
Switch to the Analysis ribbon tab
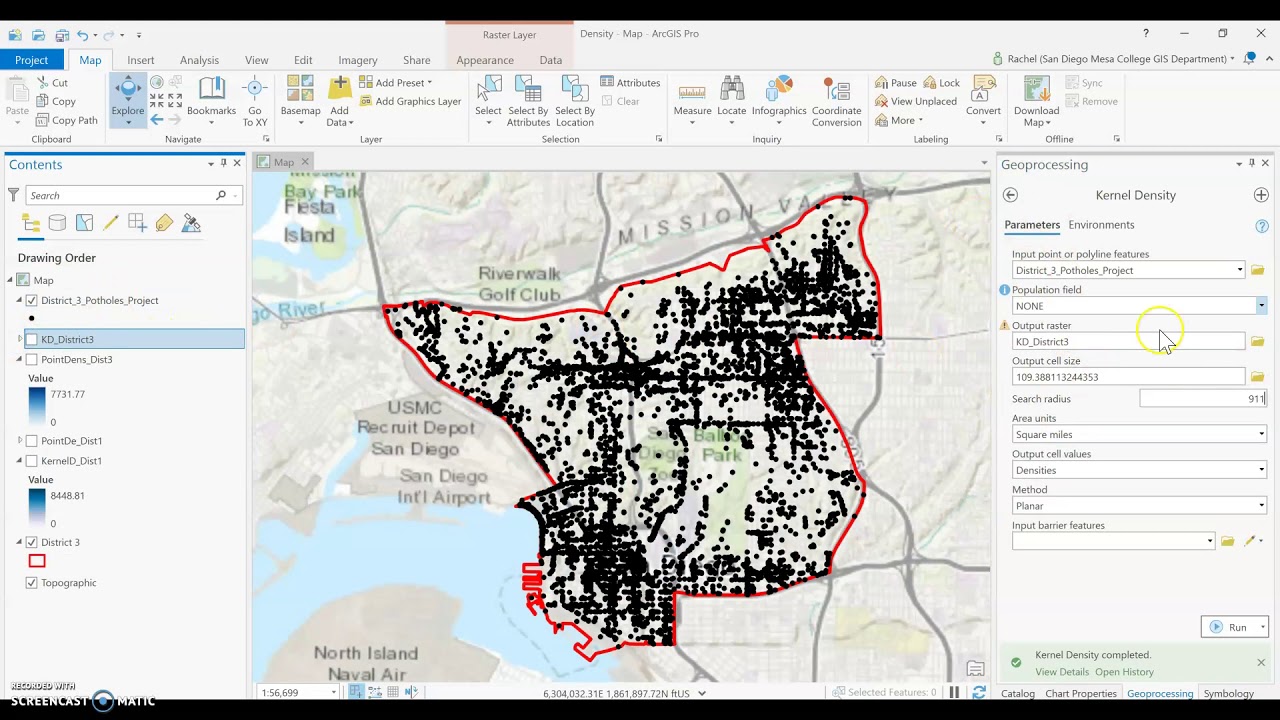pos(199,60)
